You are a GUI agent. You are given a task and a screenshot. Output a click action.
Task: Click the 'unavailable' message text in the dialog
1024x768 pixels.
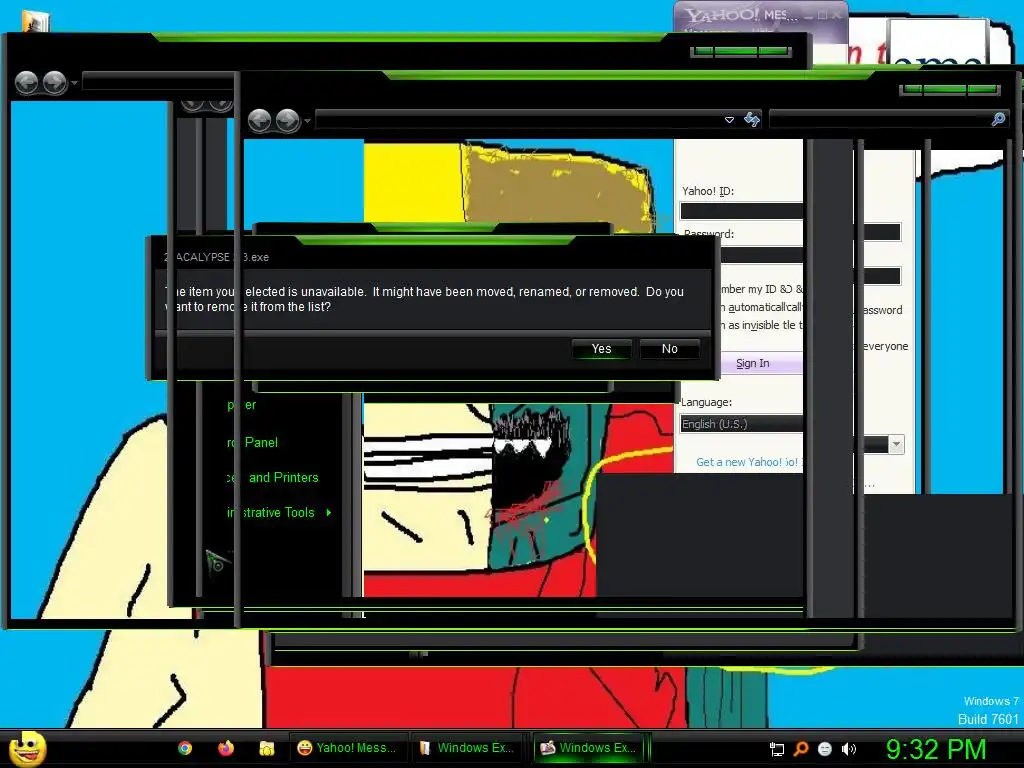[424, 299]
